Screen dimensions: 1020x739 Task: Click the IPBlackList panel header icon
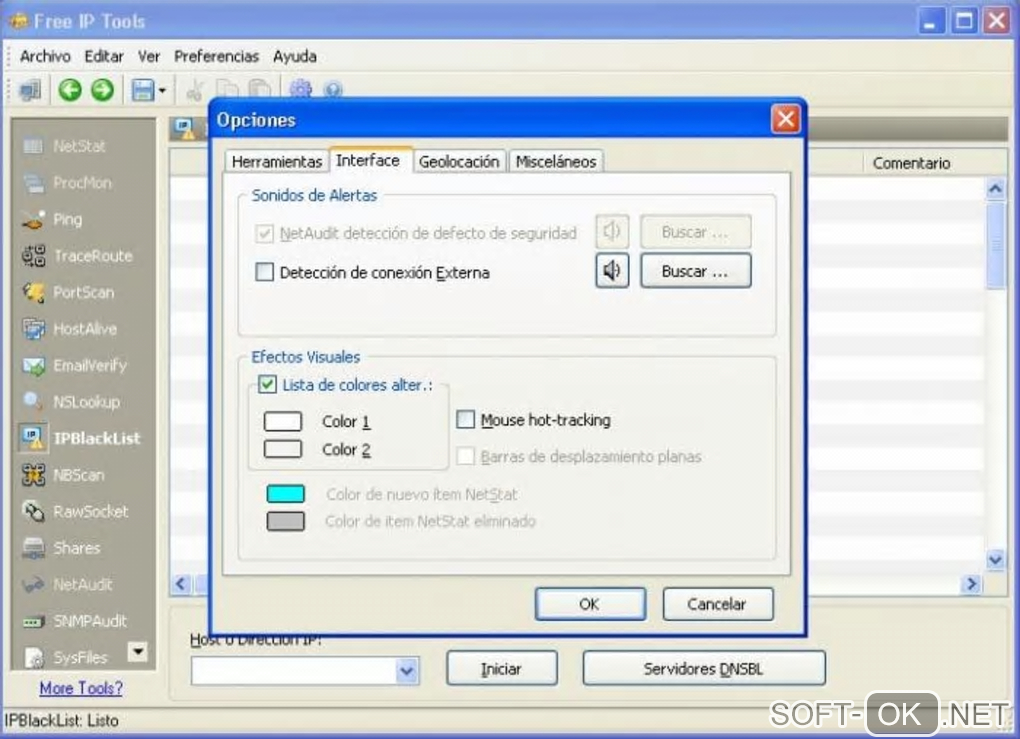point(185,128)
